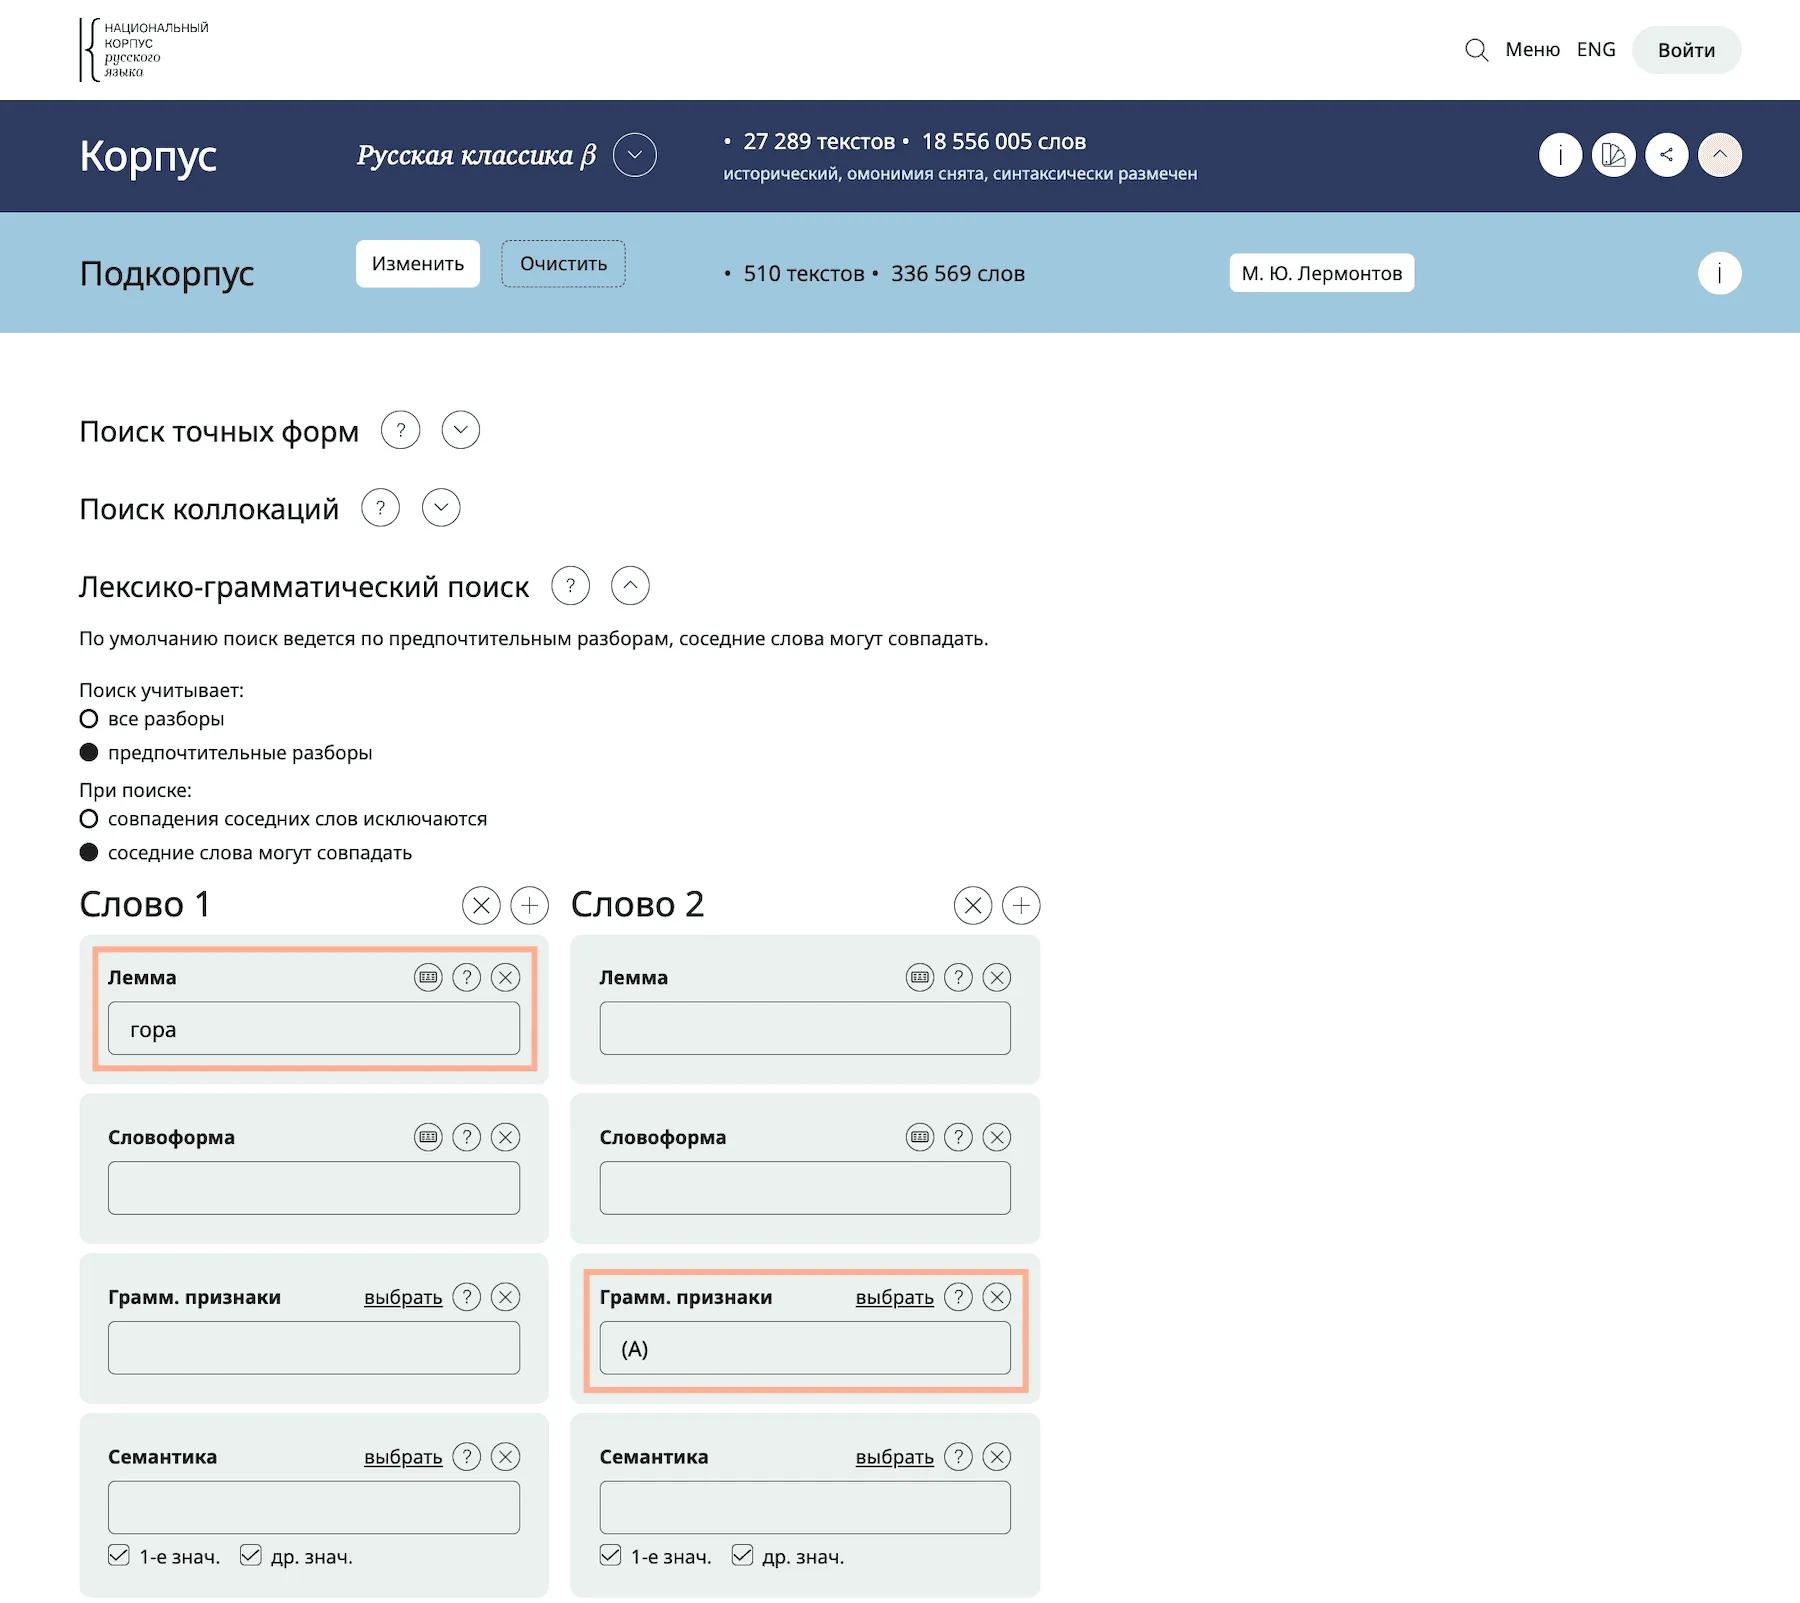The height and width of the screenshot is (1603, 1800).
Task: Open virtual keyboard for Слово 1 Лемма
Action: click(428, 977)
